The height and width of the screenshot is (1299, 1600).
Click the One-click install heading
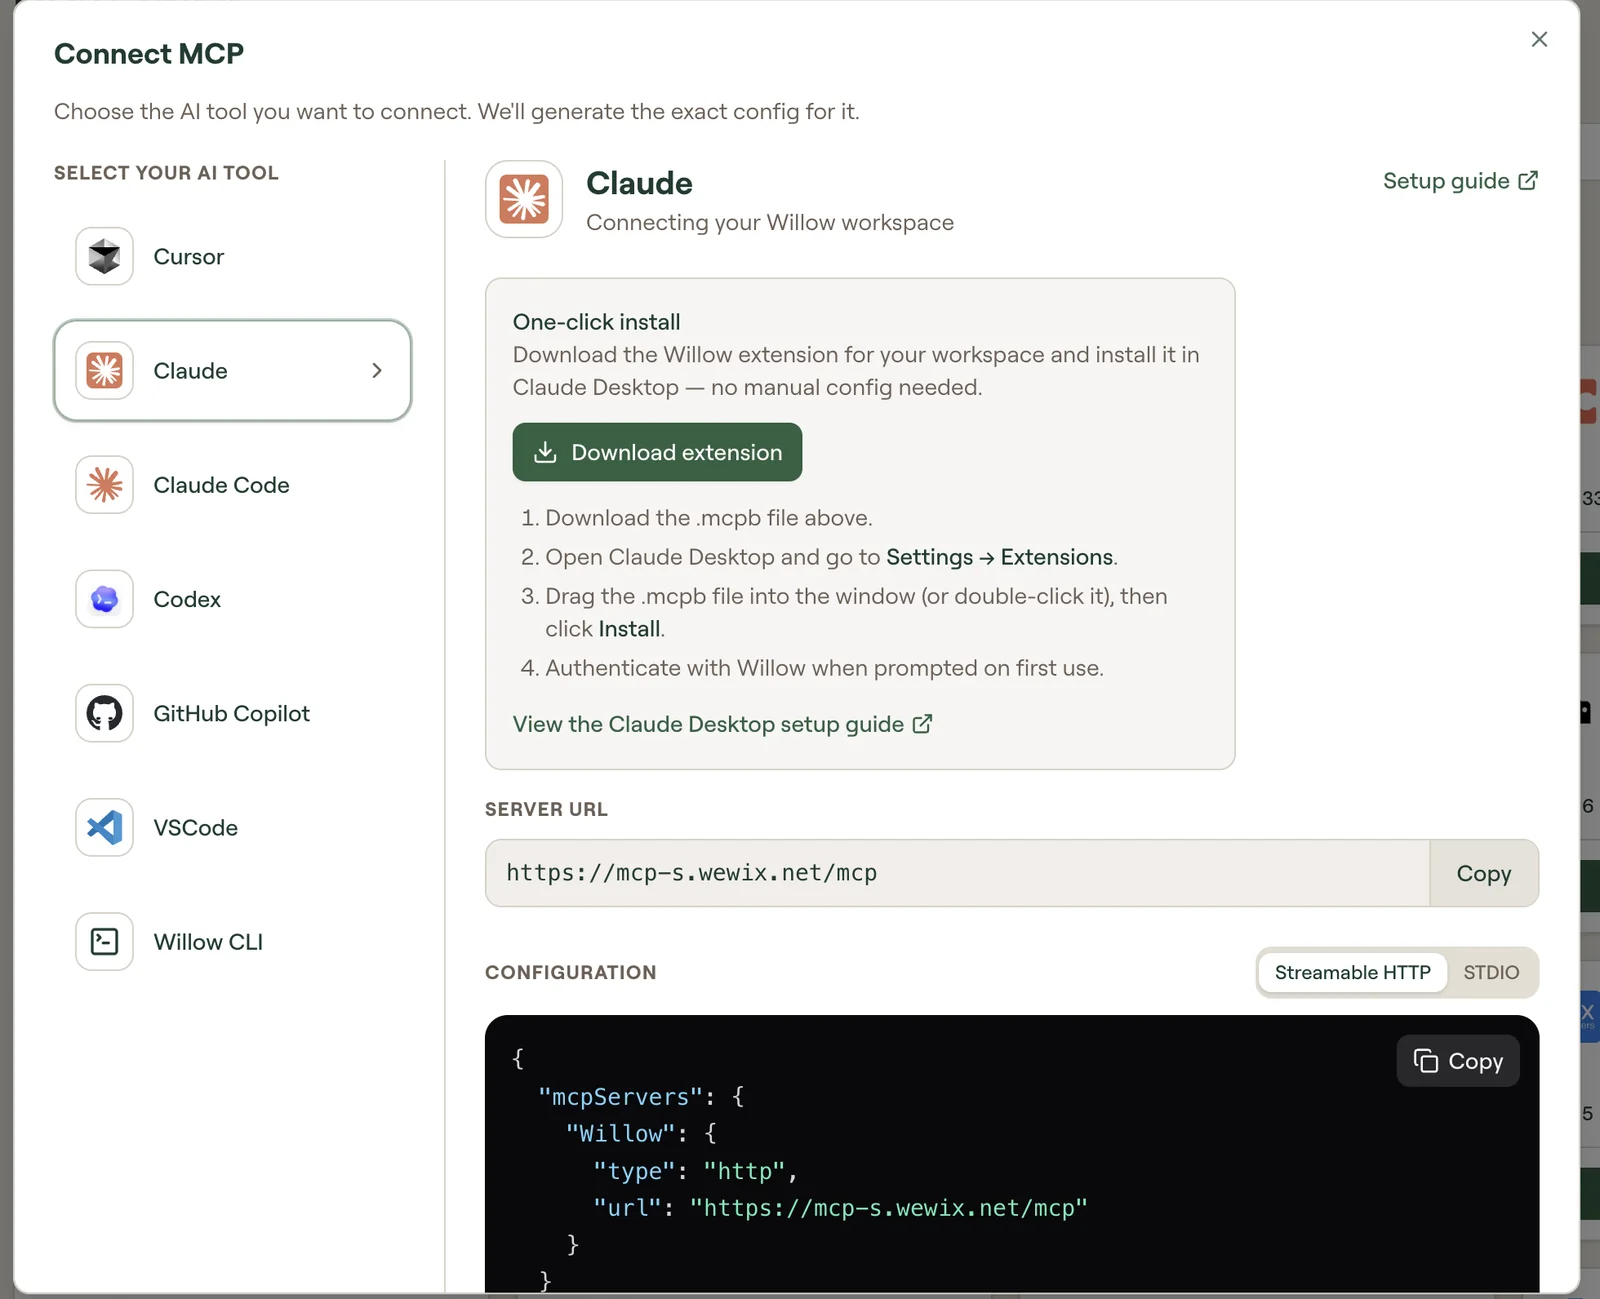pos(596,322)
